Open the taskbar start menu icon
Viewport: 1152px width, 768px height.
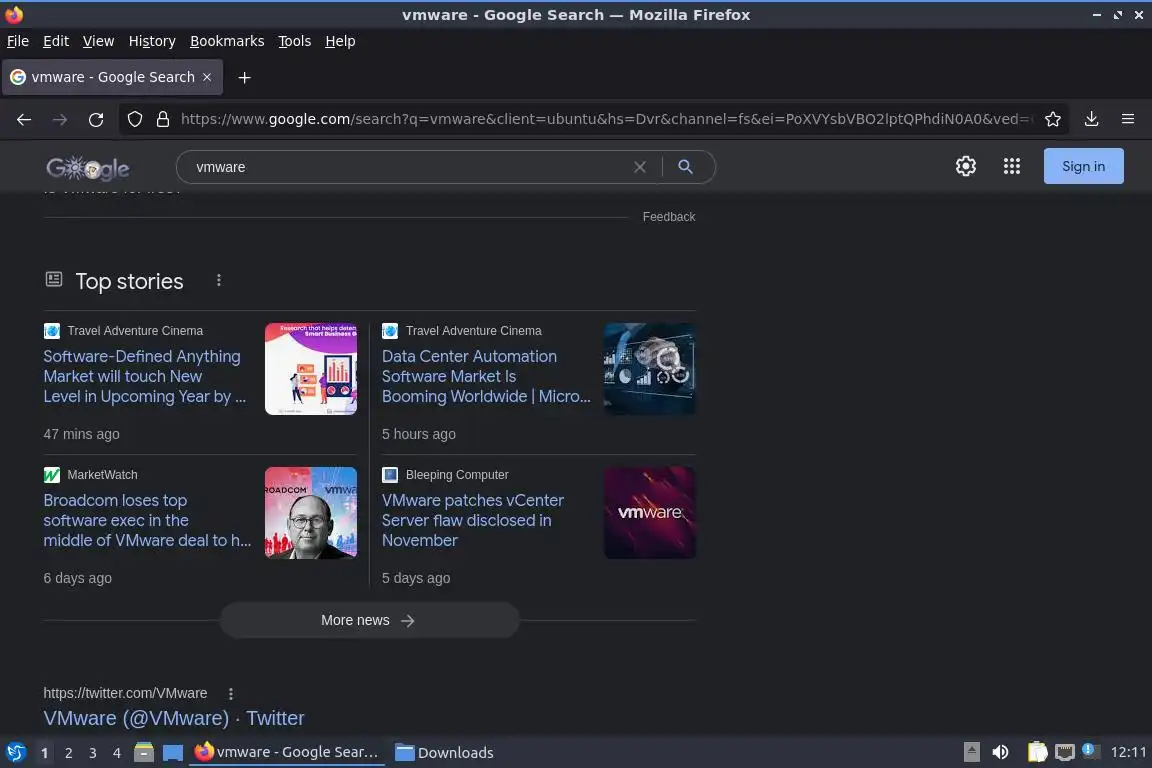tap(16, 752)
